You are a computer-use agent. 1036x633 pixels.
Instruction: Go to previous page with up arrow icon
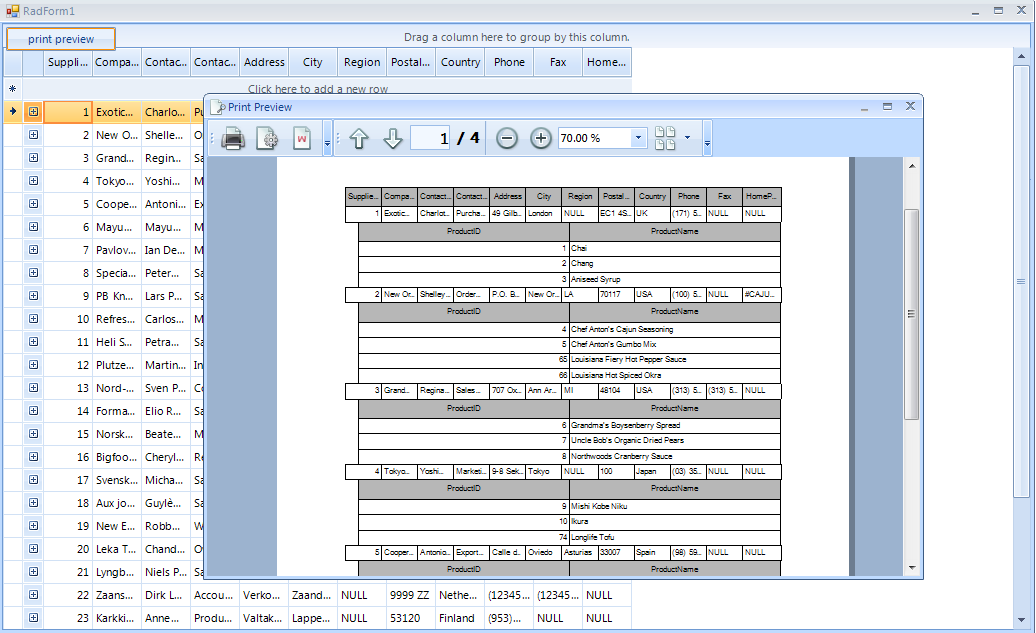point(358,138)
